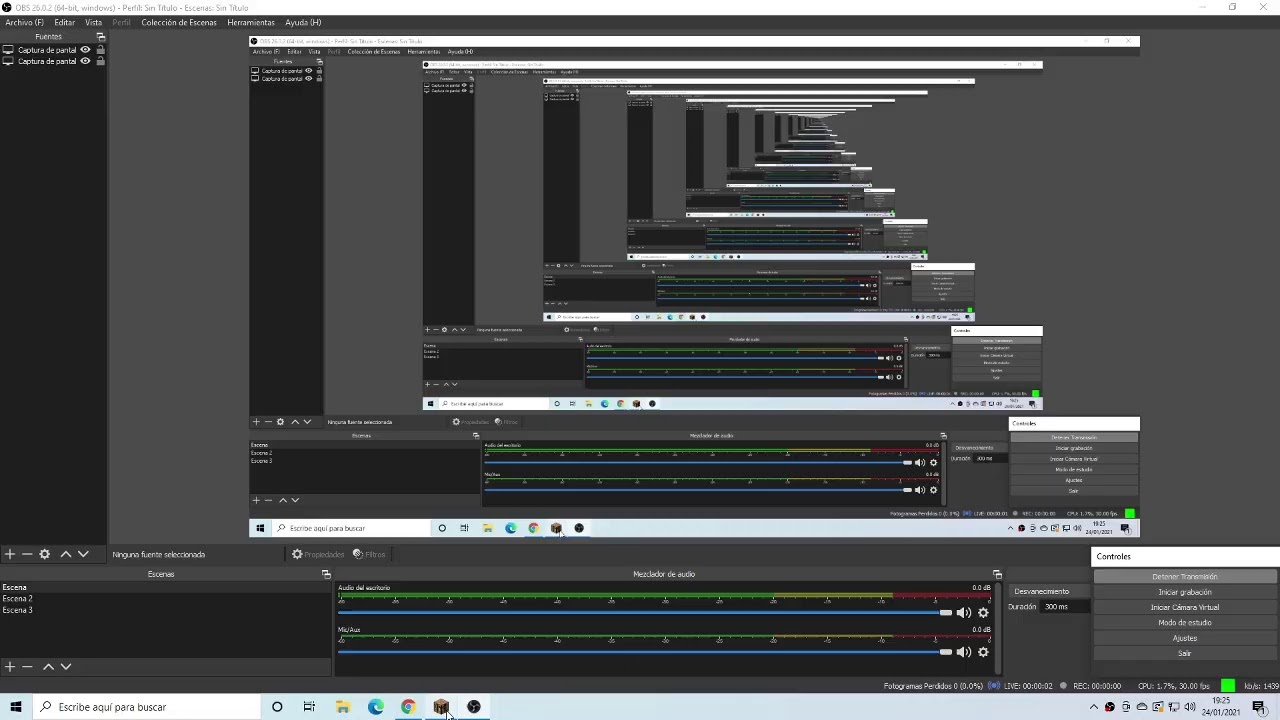Remove scene using the Escenas minus icon
The image size is (1280, 720).
click(x=27, y=666)
